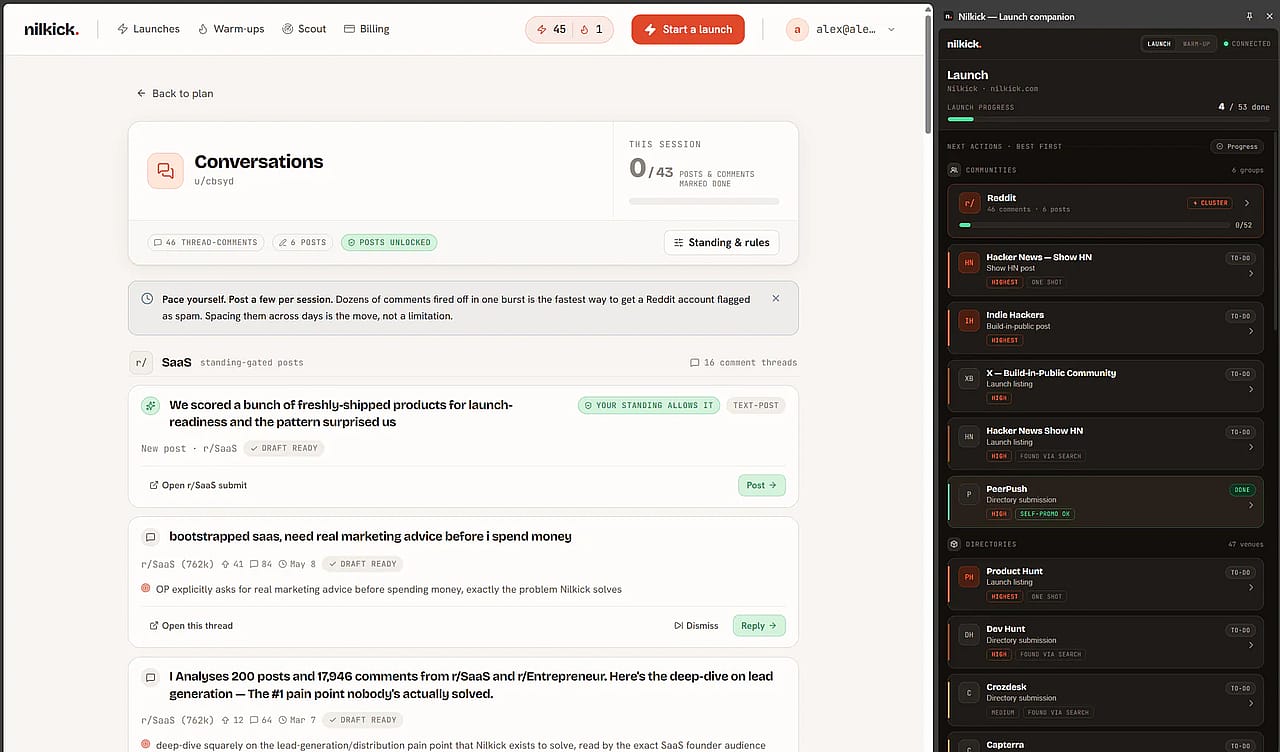Click the 16 comment threads counter
The width and height of the screenshot is (1280, 752).
click(x=744, y=362)
